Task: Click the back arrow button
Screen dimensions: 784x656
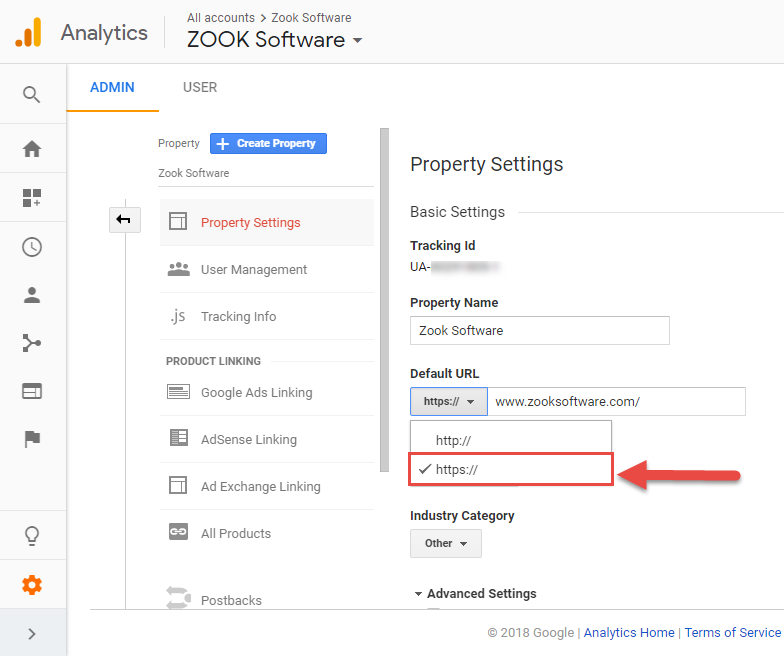Action: click(124, 220)
